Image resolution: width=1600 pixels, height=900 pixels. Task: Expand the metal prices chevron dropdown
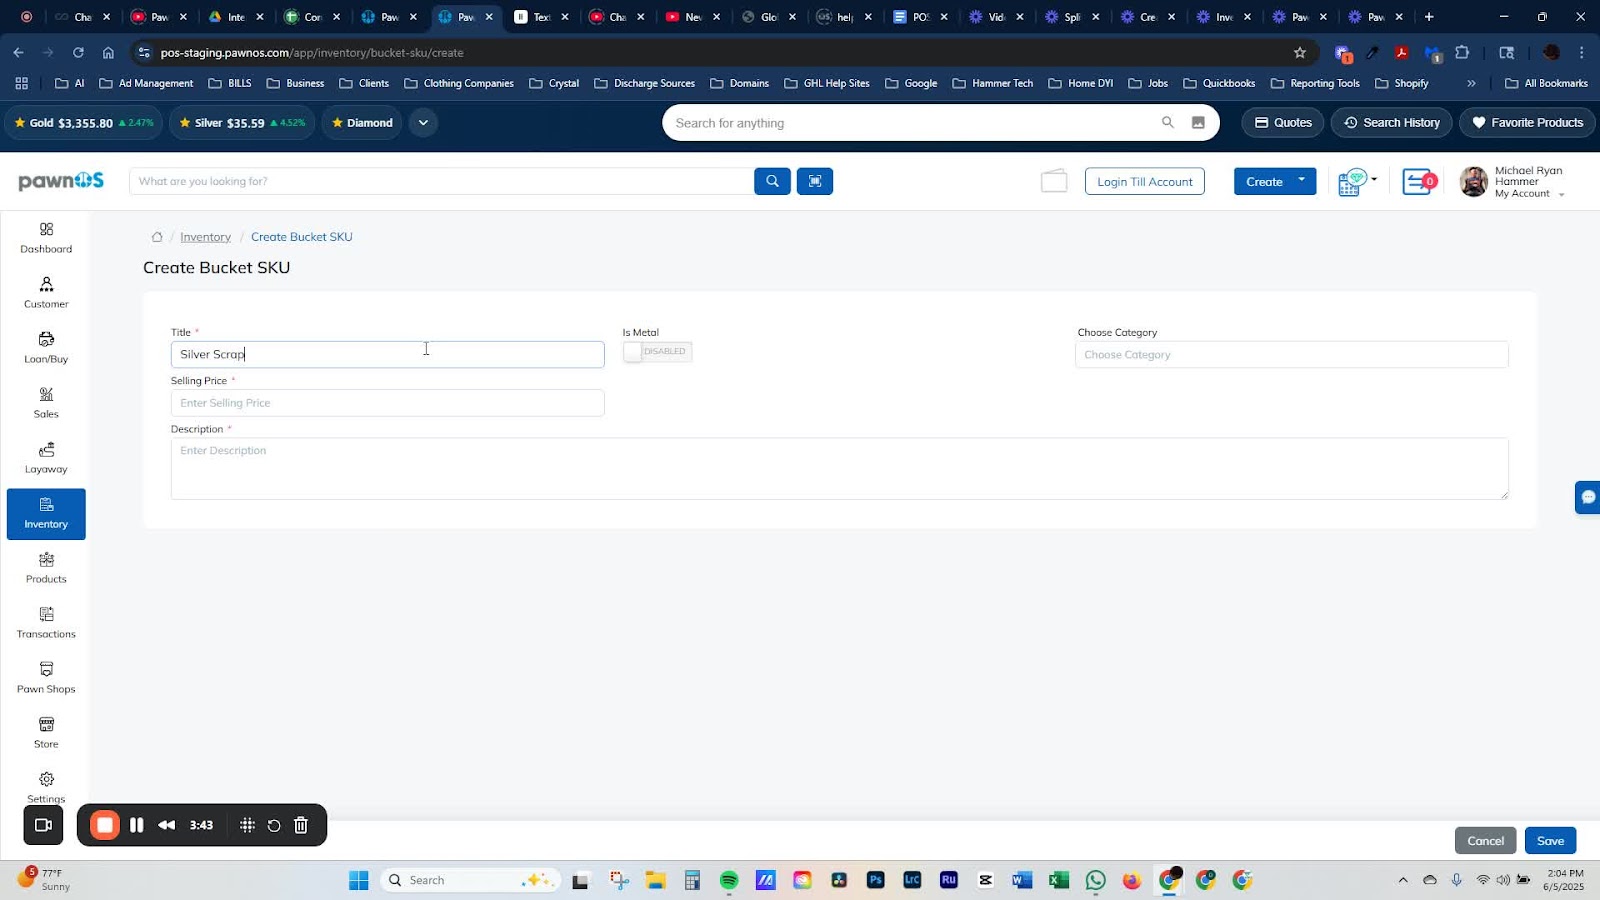click(x=423, y=123)
